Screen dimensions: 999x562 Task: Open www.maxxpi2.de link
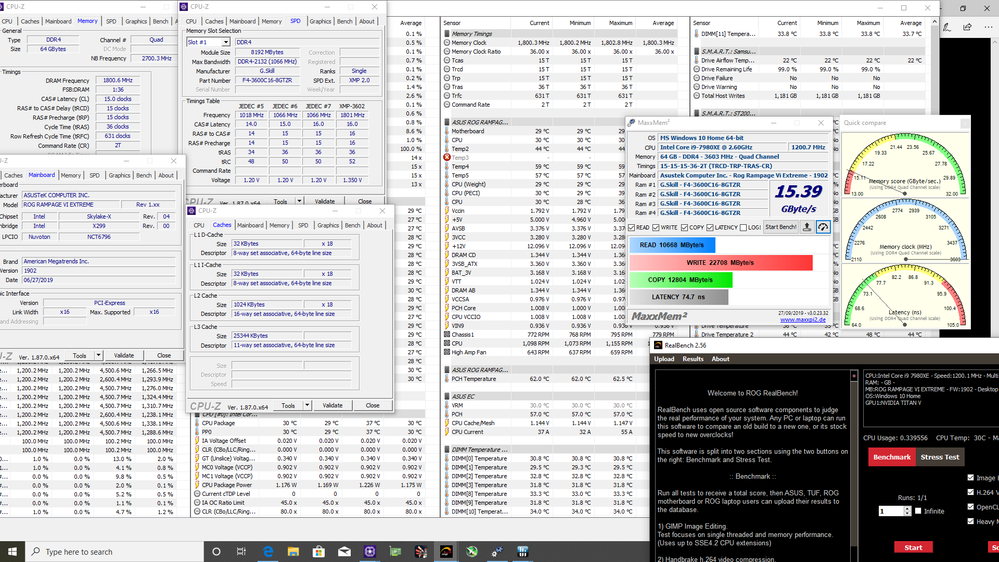(803, 320)
